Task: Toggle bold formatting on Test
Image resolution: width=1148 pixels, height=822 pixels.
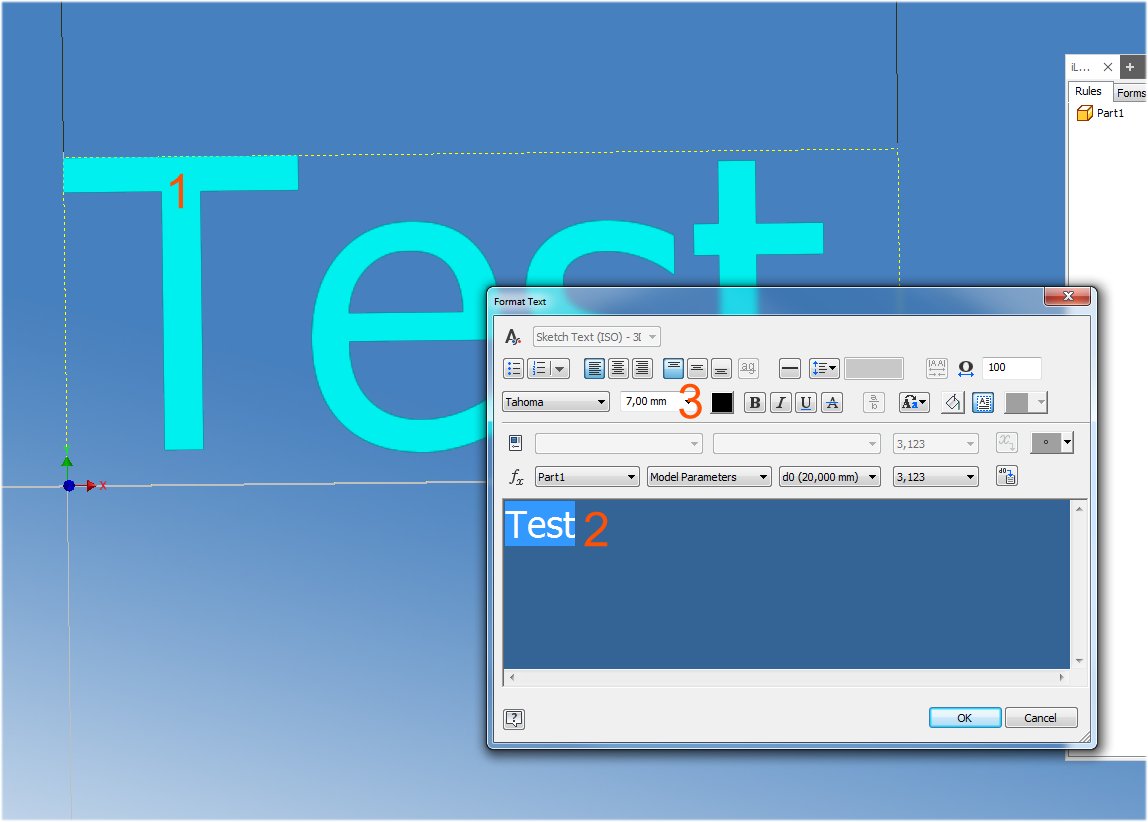Action: (x=753, y=402)
